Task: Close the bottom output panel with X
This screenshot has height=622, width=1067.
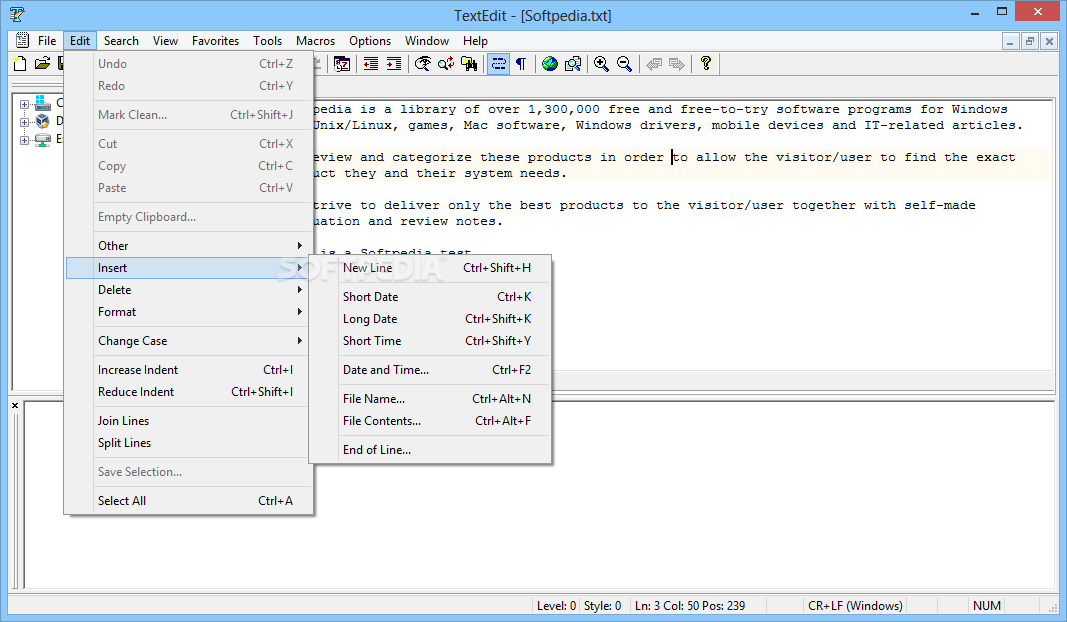Action: [15, 405]
